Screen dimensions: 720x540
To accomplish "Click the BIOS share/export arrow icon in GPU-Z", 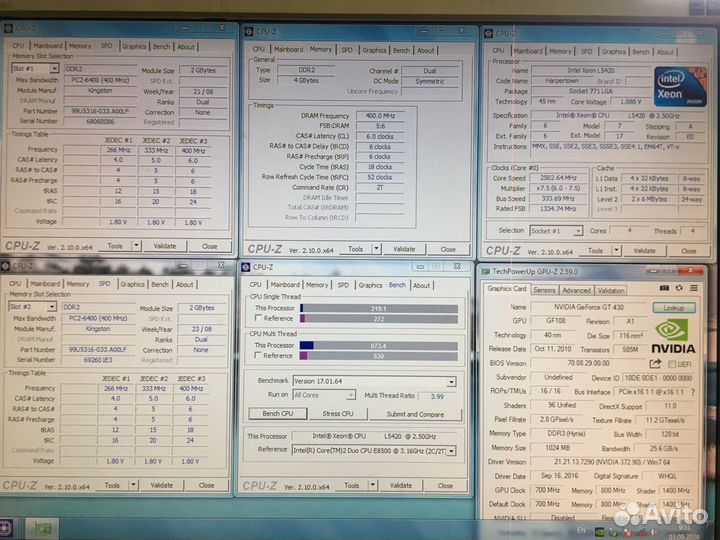I will point(655,364).
